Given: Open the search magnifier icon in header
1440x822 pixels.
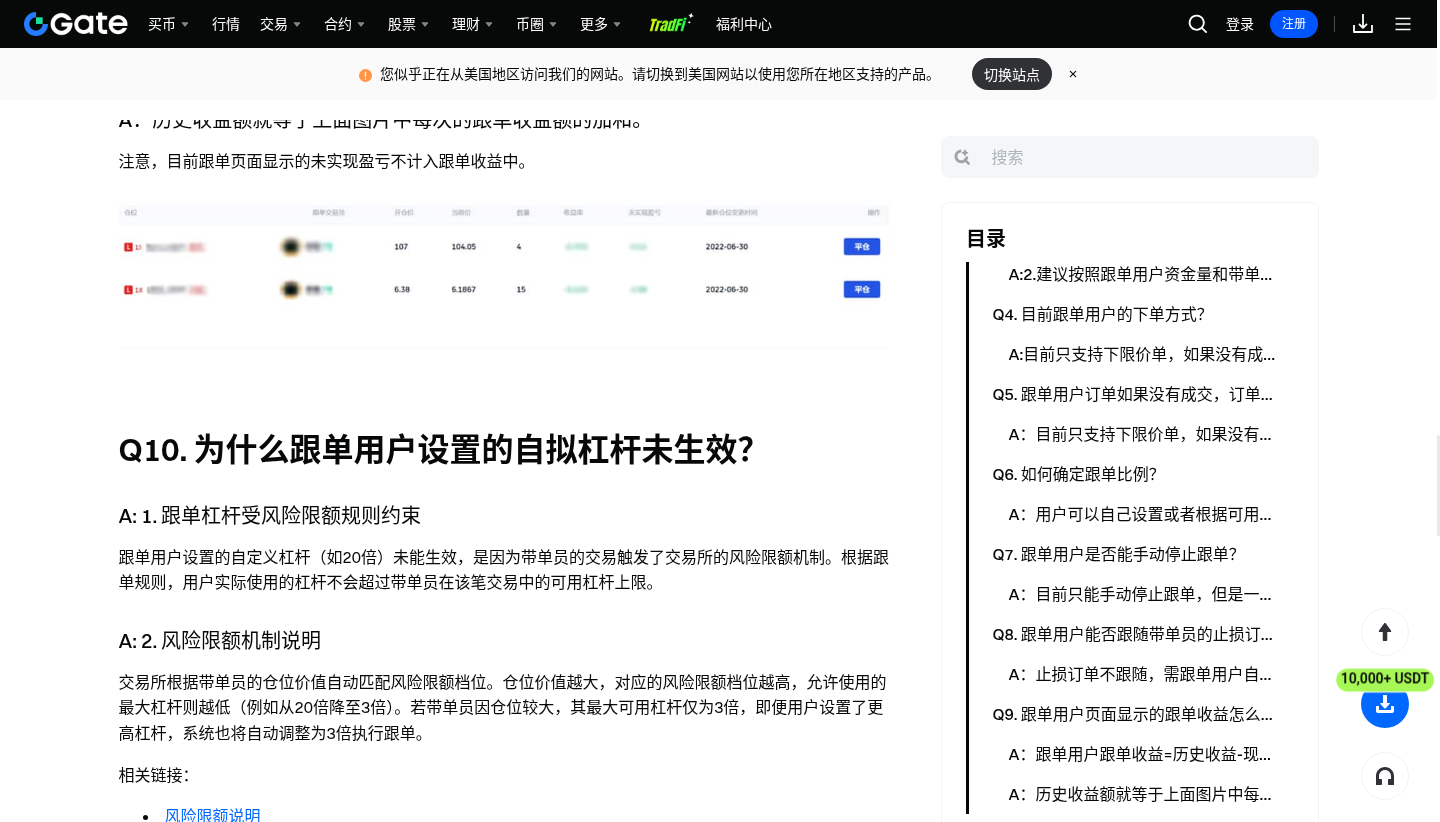Looking at the screenshot, I should [x=1197, y=24].
